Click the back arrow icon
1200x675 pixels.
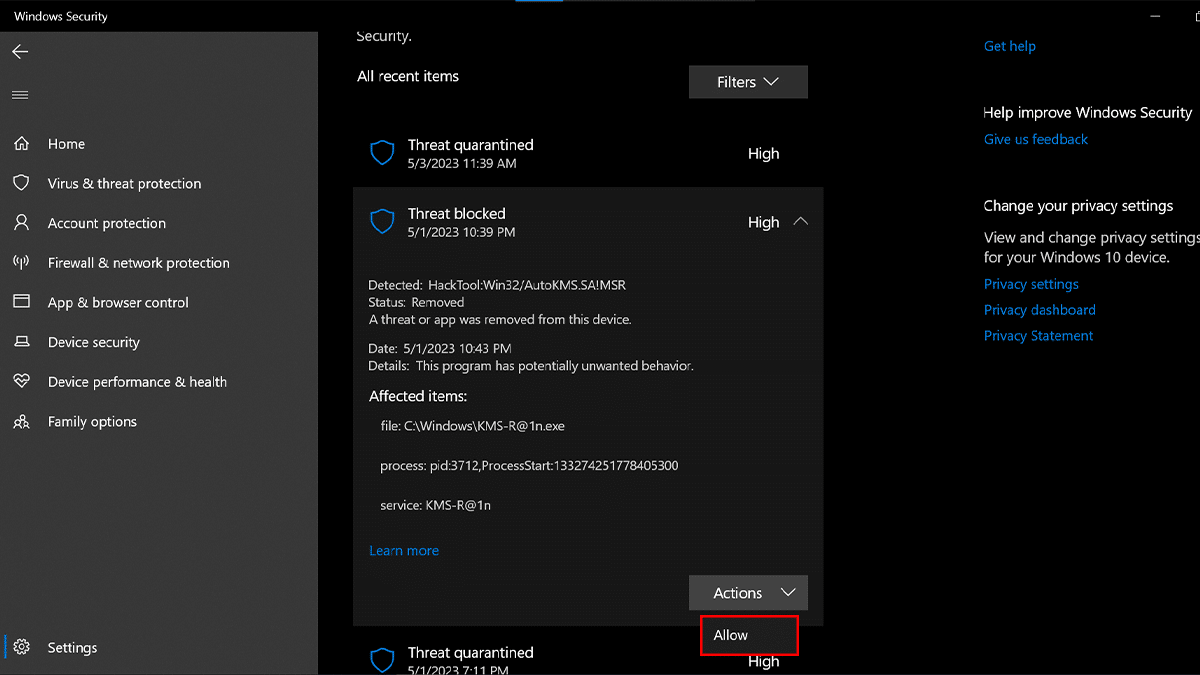click(20, 52)
